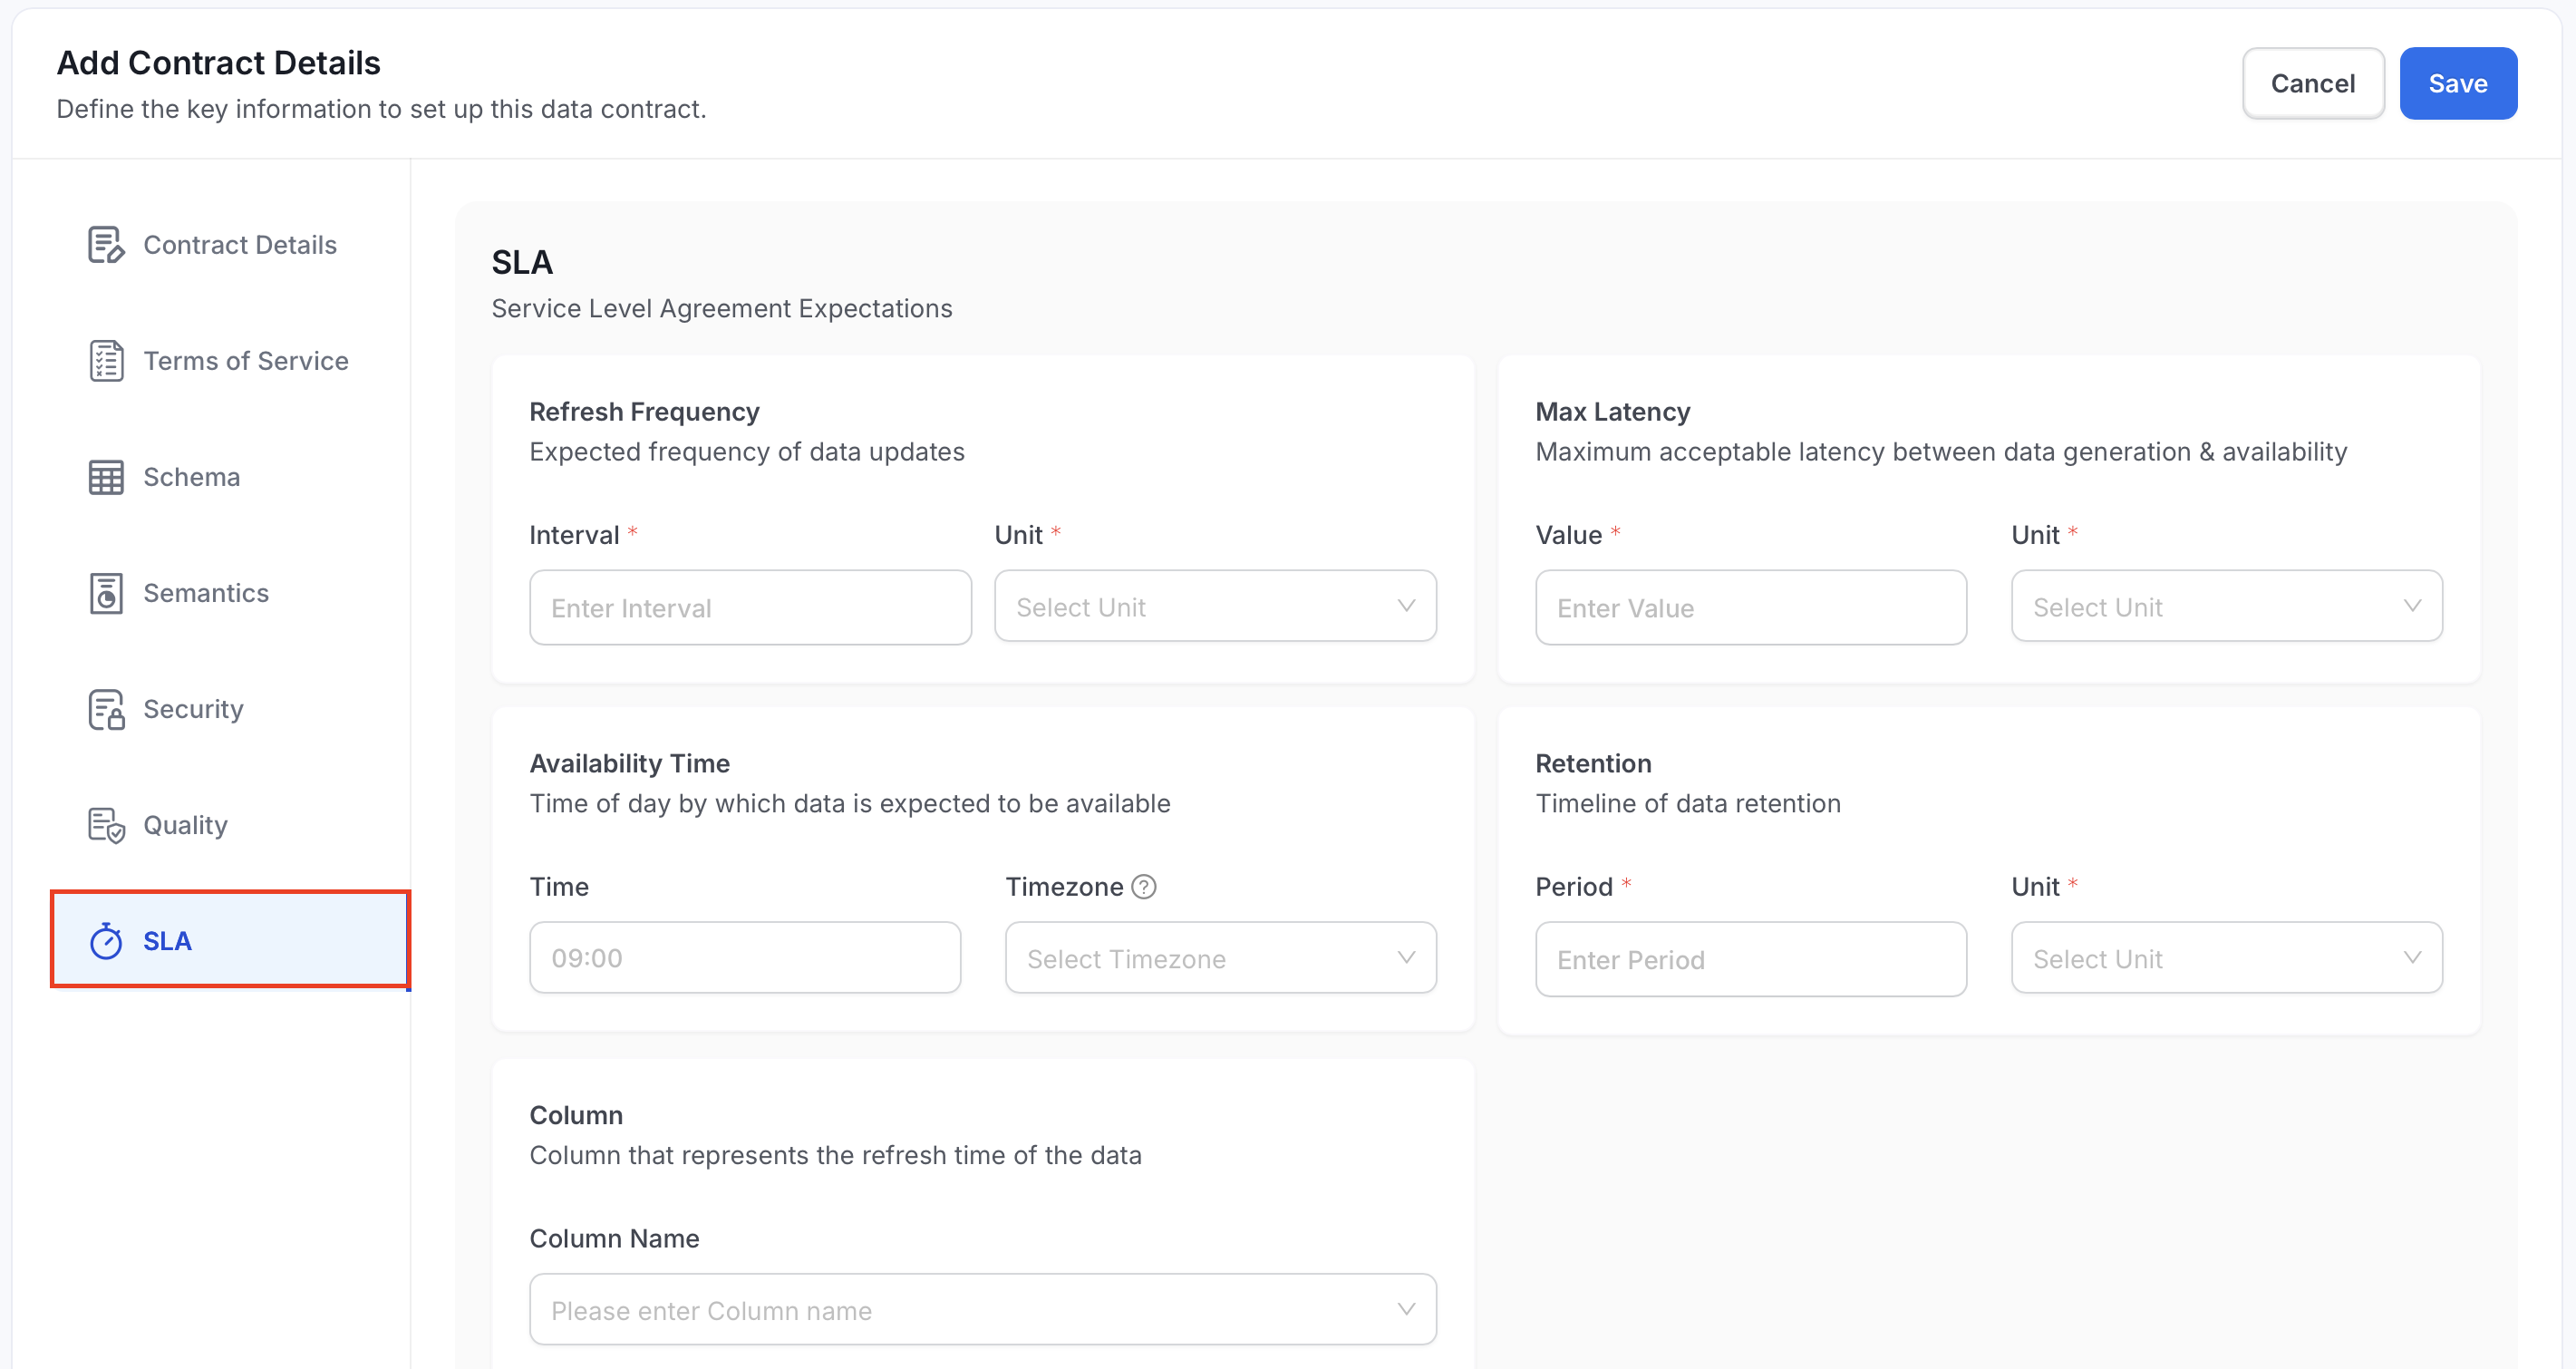Screen dimensions: 2576x1369
Task: Focus the Enter Interval input field
Action: [750, 607]
